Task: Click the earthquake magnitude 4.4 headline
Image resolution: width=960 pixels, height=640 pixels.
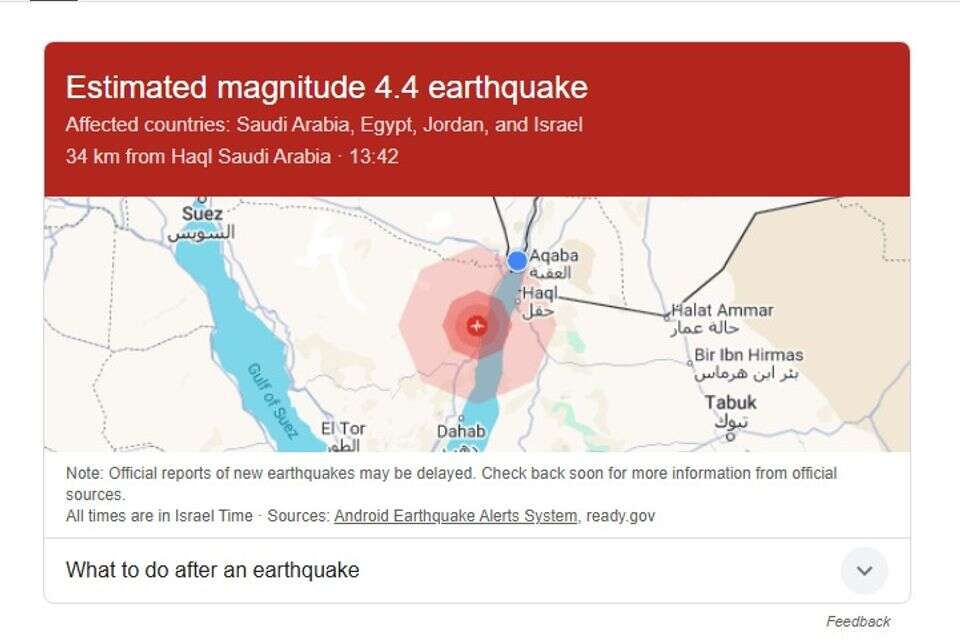Action: click(326, 88)
